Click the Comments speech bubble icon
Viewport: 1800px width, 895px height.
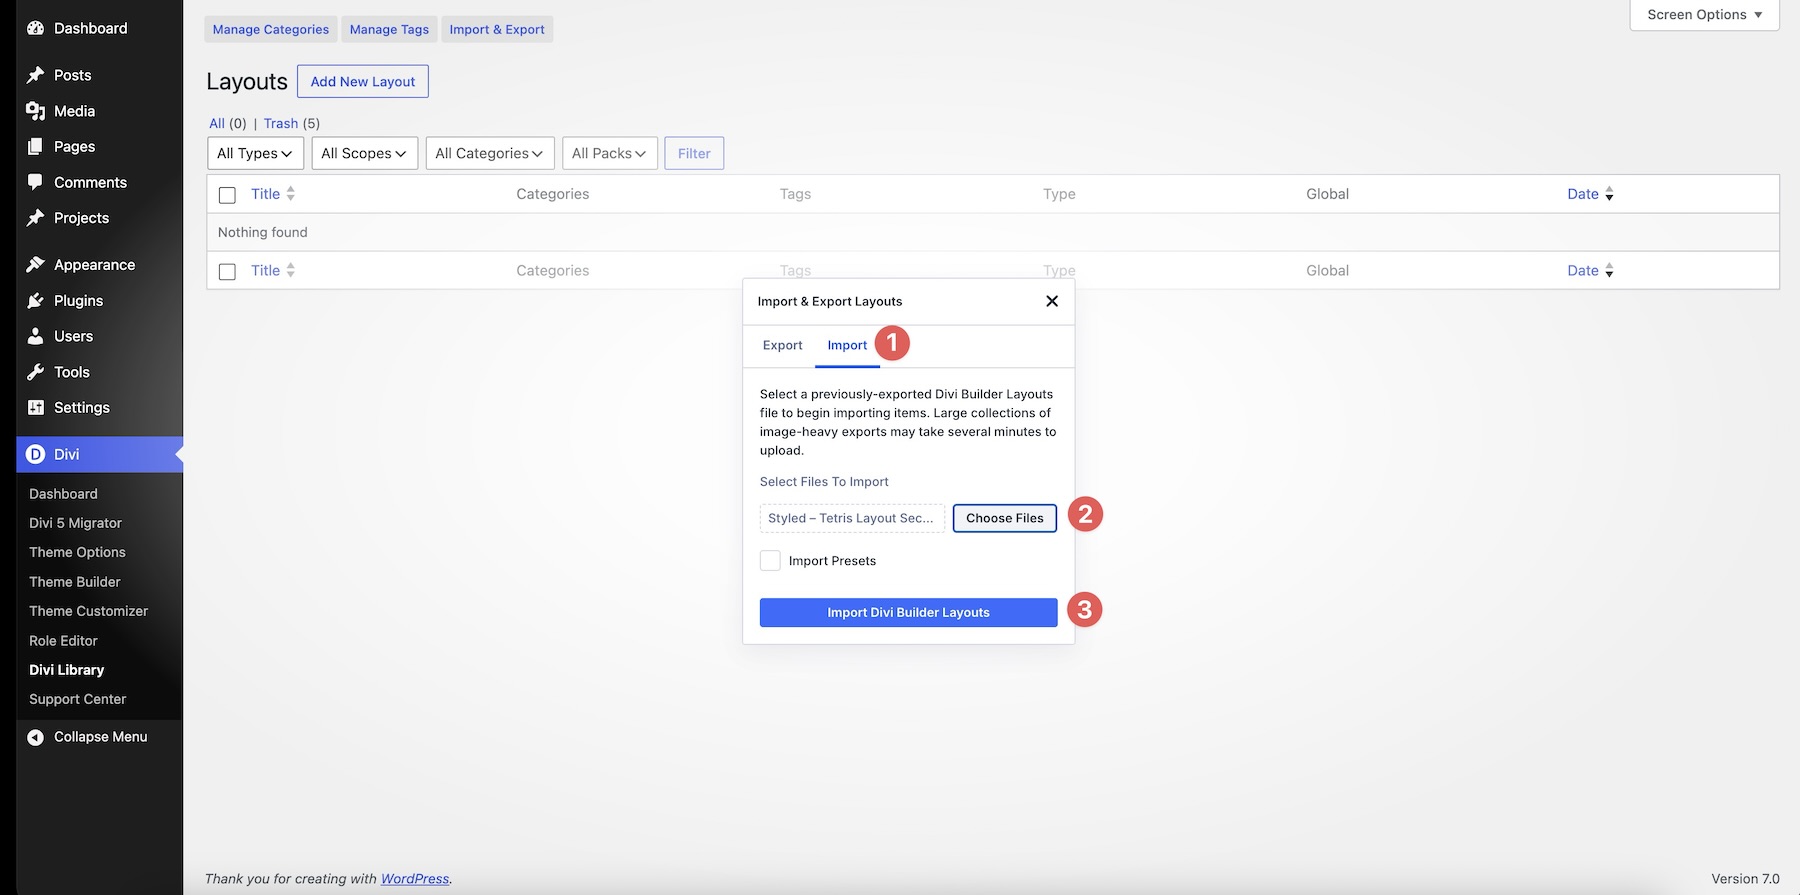coord(36,182)
